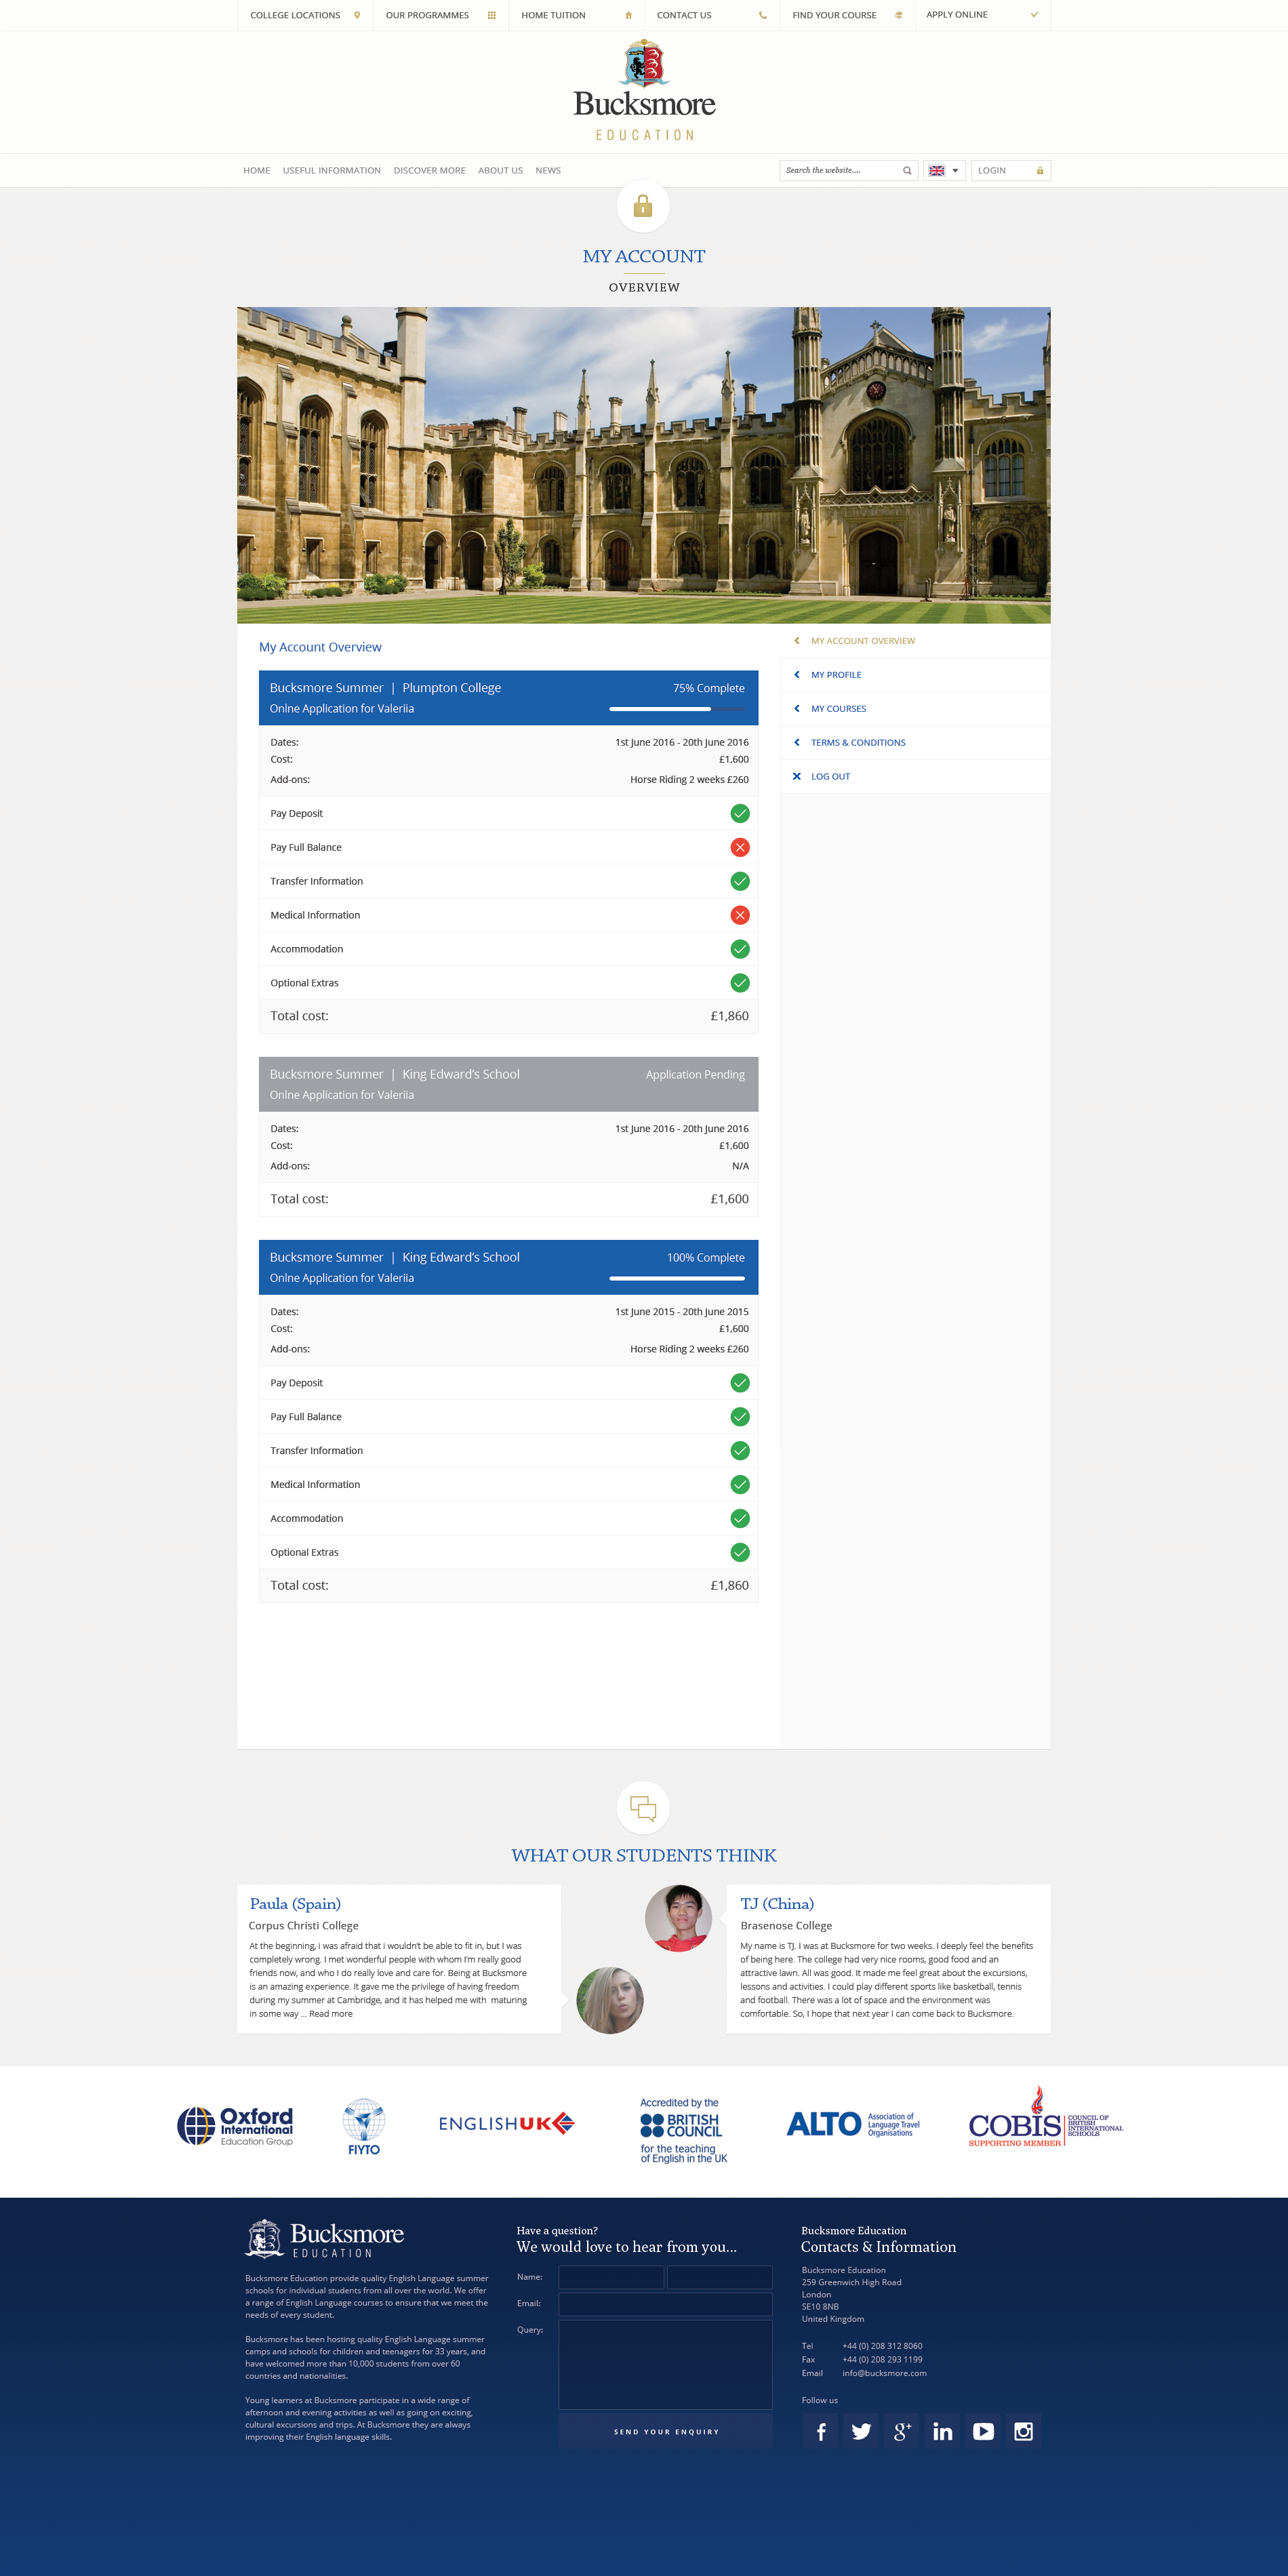Click Read more in Paula's testimonial

(331, 2014)
